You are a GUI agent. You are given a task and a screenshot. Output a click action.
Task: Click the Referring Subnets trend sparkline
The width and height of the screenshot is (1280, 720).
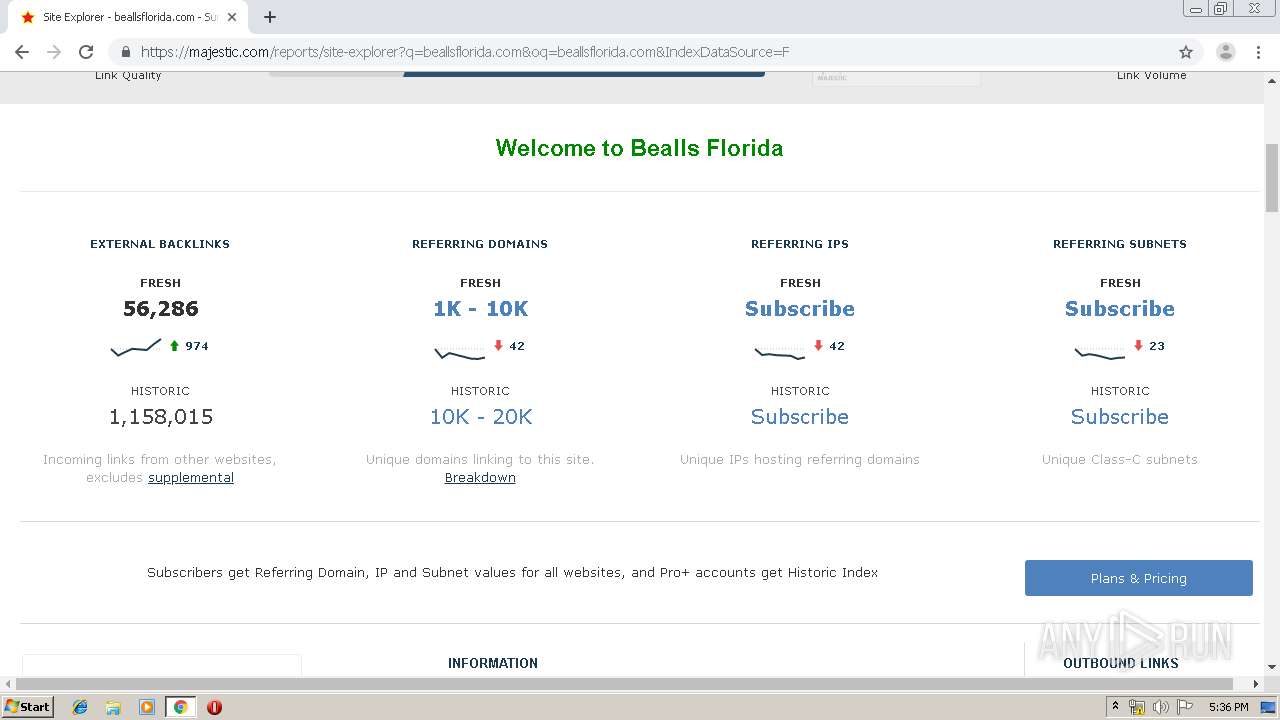click(1100, 352)
